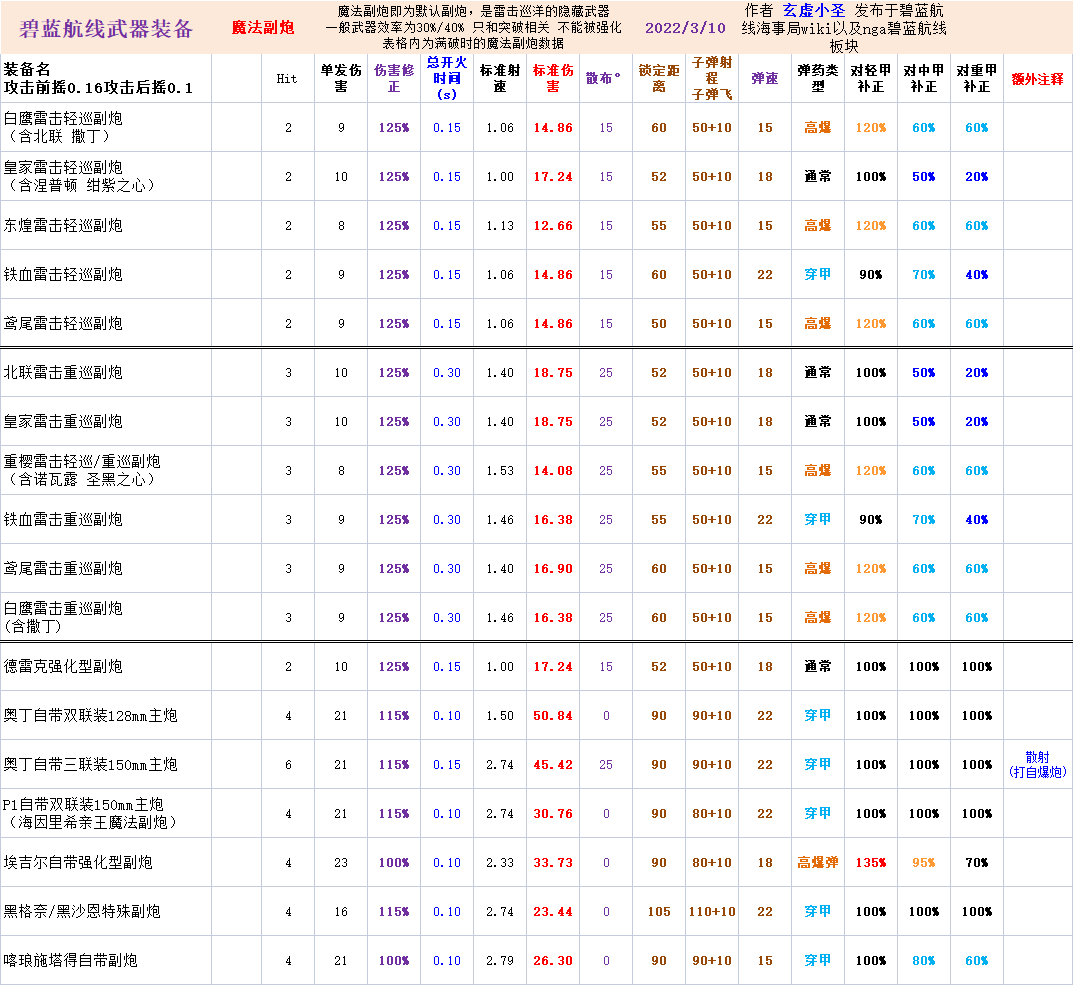
Task: Select the 锁定距离 column header
Action: coord(659,78)
